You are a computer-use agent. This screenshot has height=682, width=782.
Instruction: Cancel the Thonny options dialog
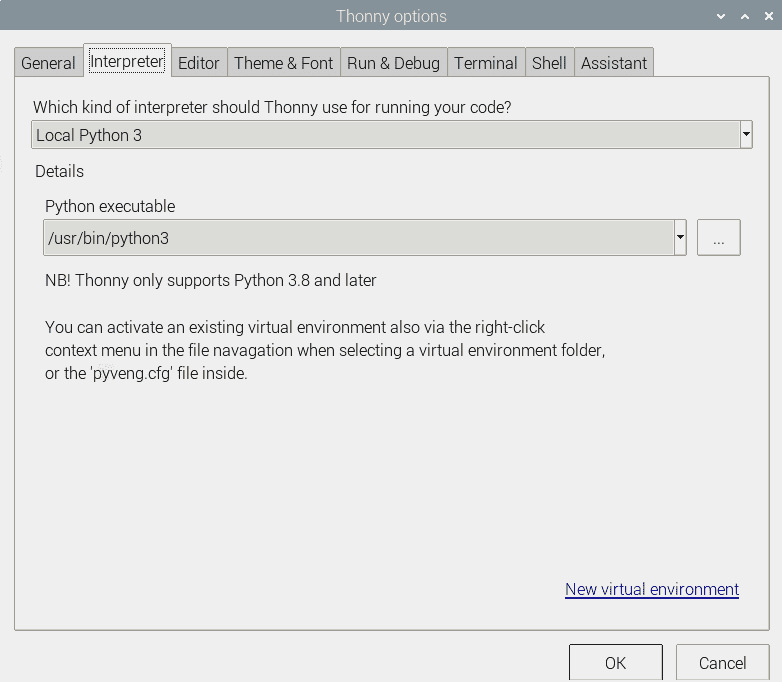point(722,663)
